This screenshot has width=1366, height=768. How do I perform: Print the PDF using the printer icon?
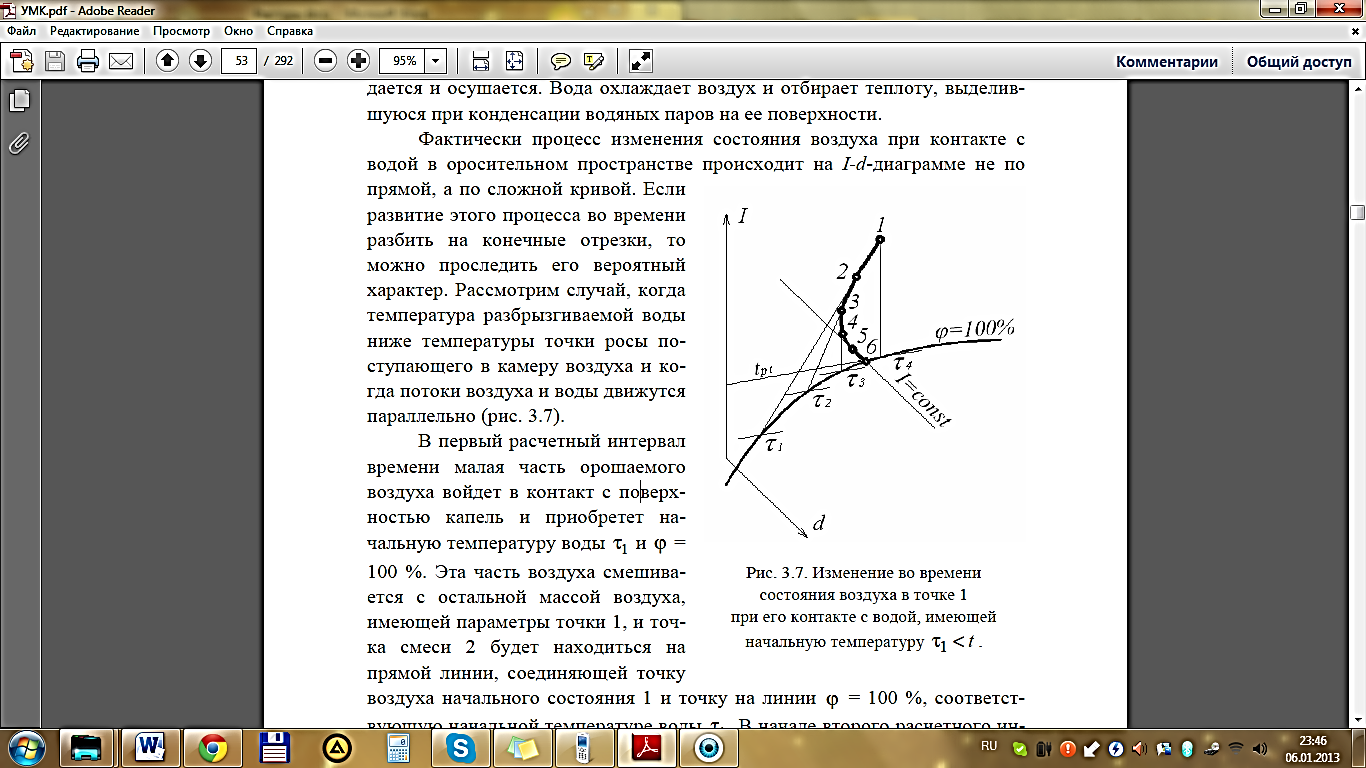[88, 61]
